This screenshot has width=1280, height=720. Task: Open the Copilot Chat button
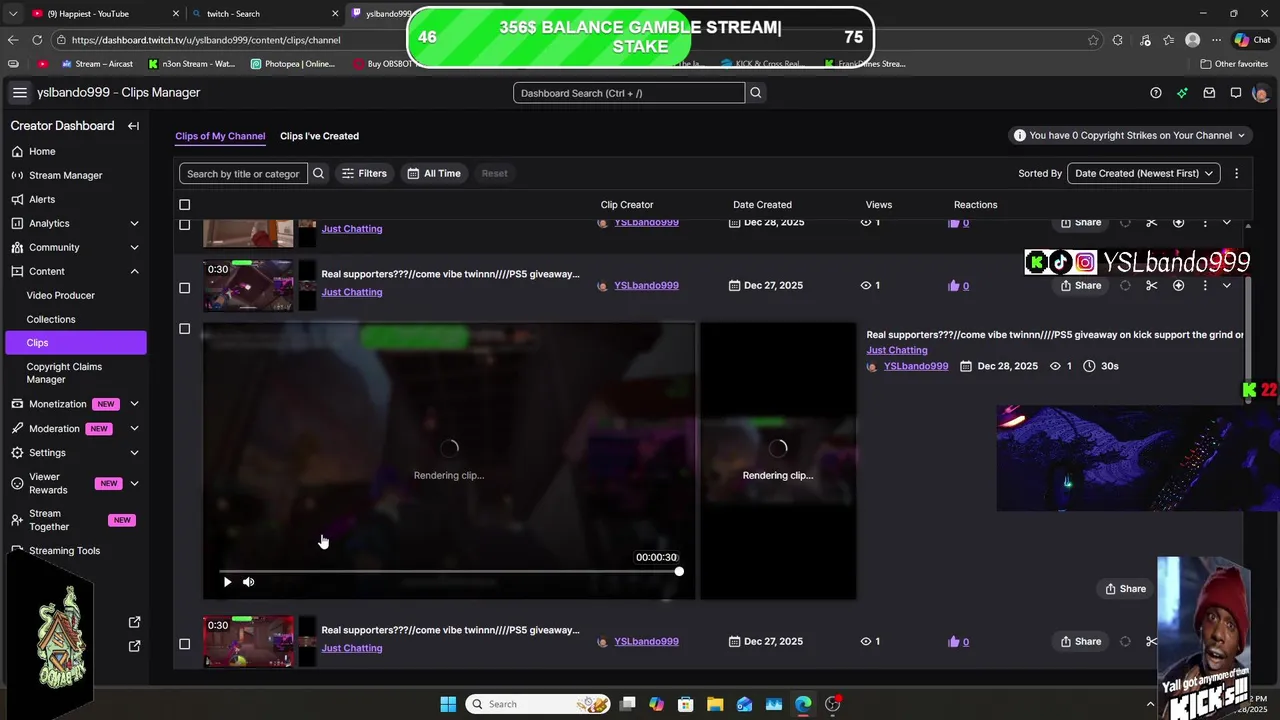point(1253,40)
